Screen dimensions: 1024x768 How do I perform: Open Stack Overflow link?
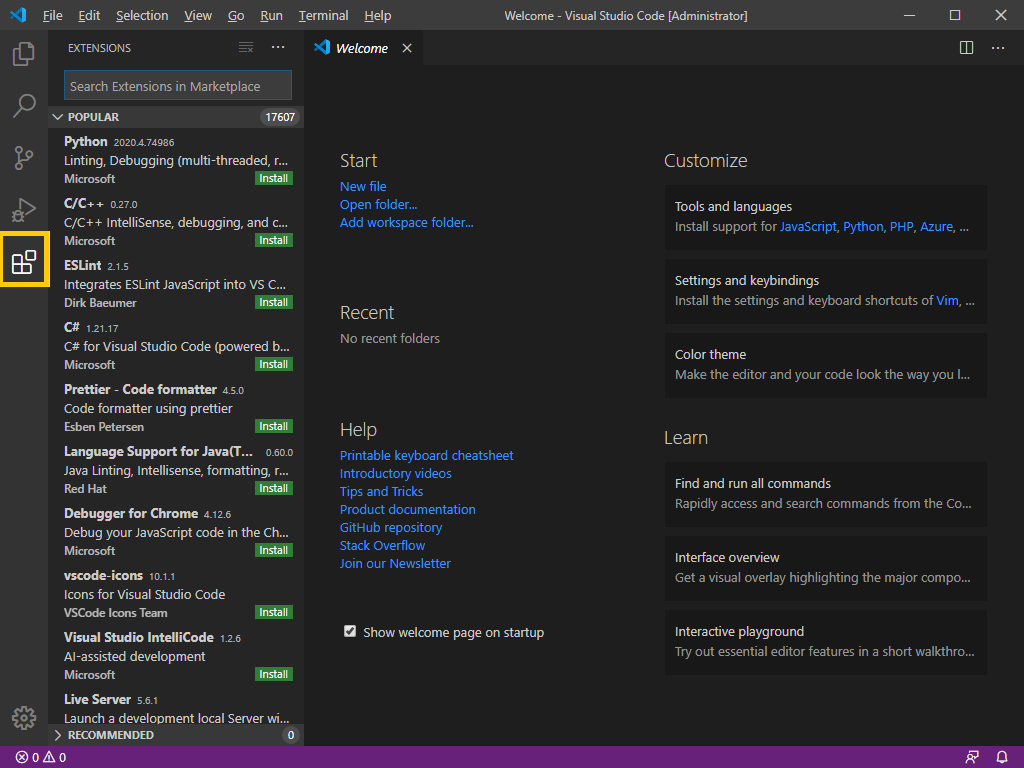382,545
